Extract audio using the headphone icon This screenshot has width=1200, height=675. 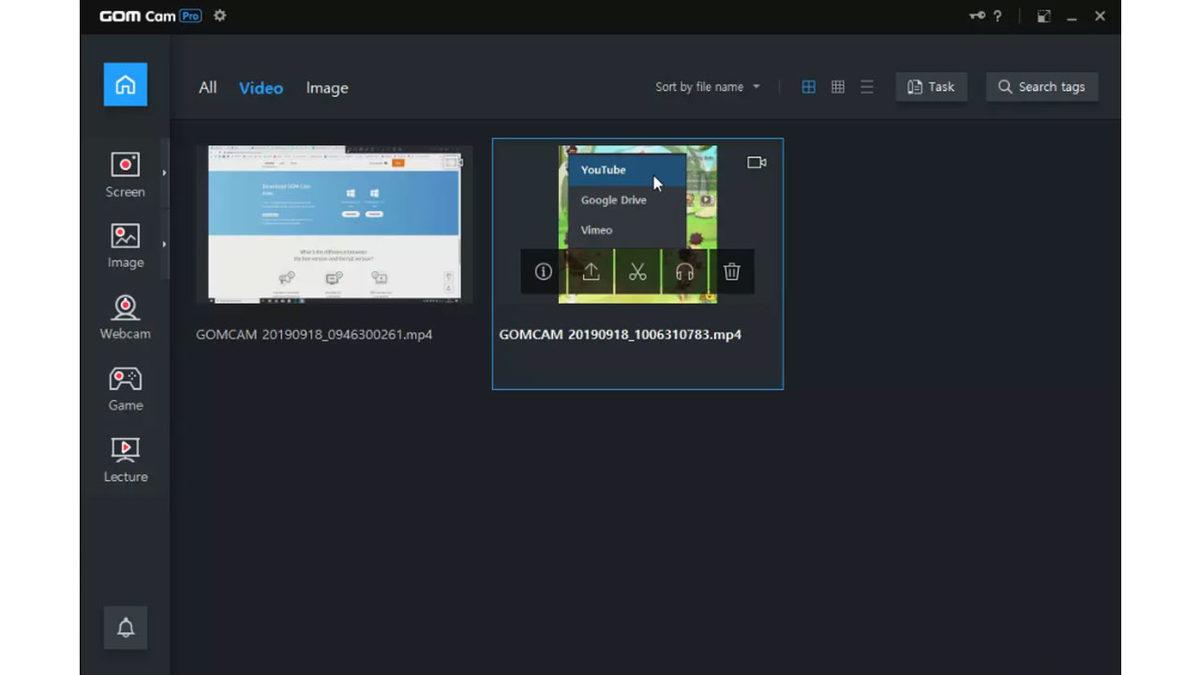(x=685, y=271)
